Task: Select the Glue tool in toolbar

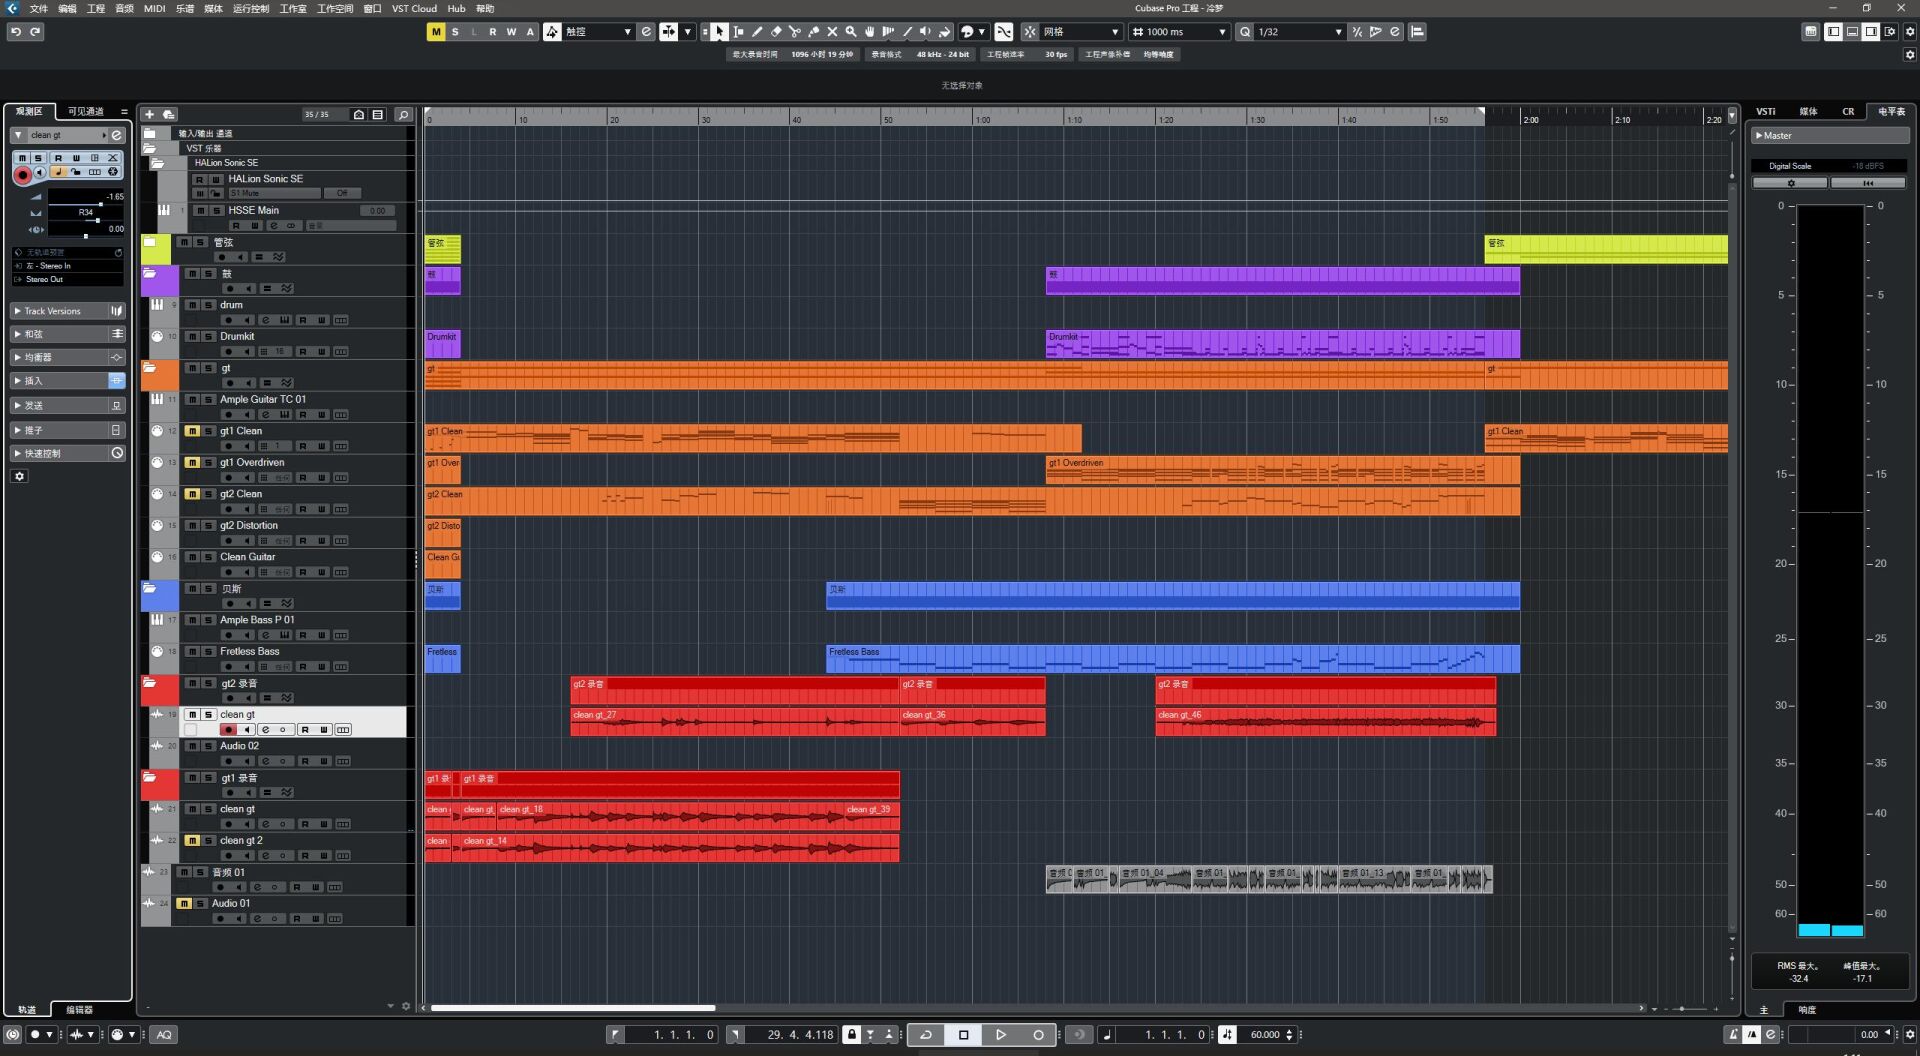Action: coord(814,31)
